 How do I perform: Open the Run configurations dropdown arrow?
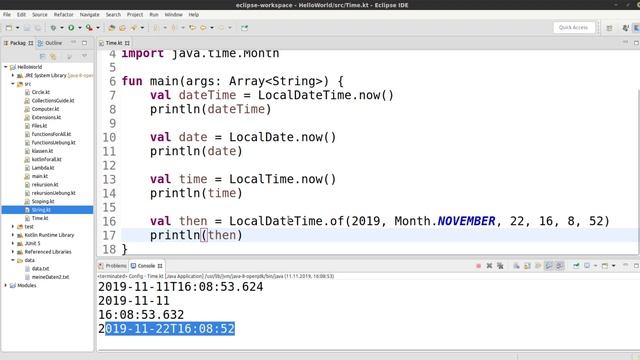pos(80,28)
